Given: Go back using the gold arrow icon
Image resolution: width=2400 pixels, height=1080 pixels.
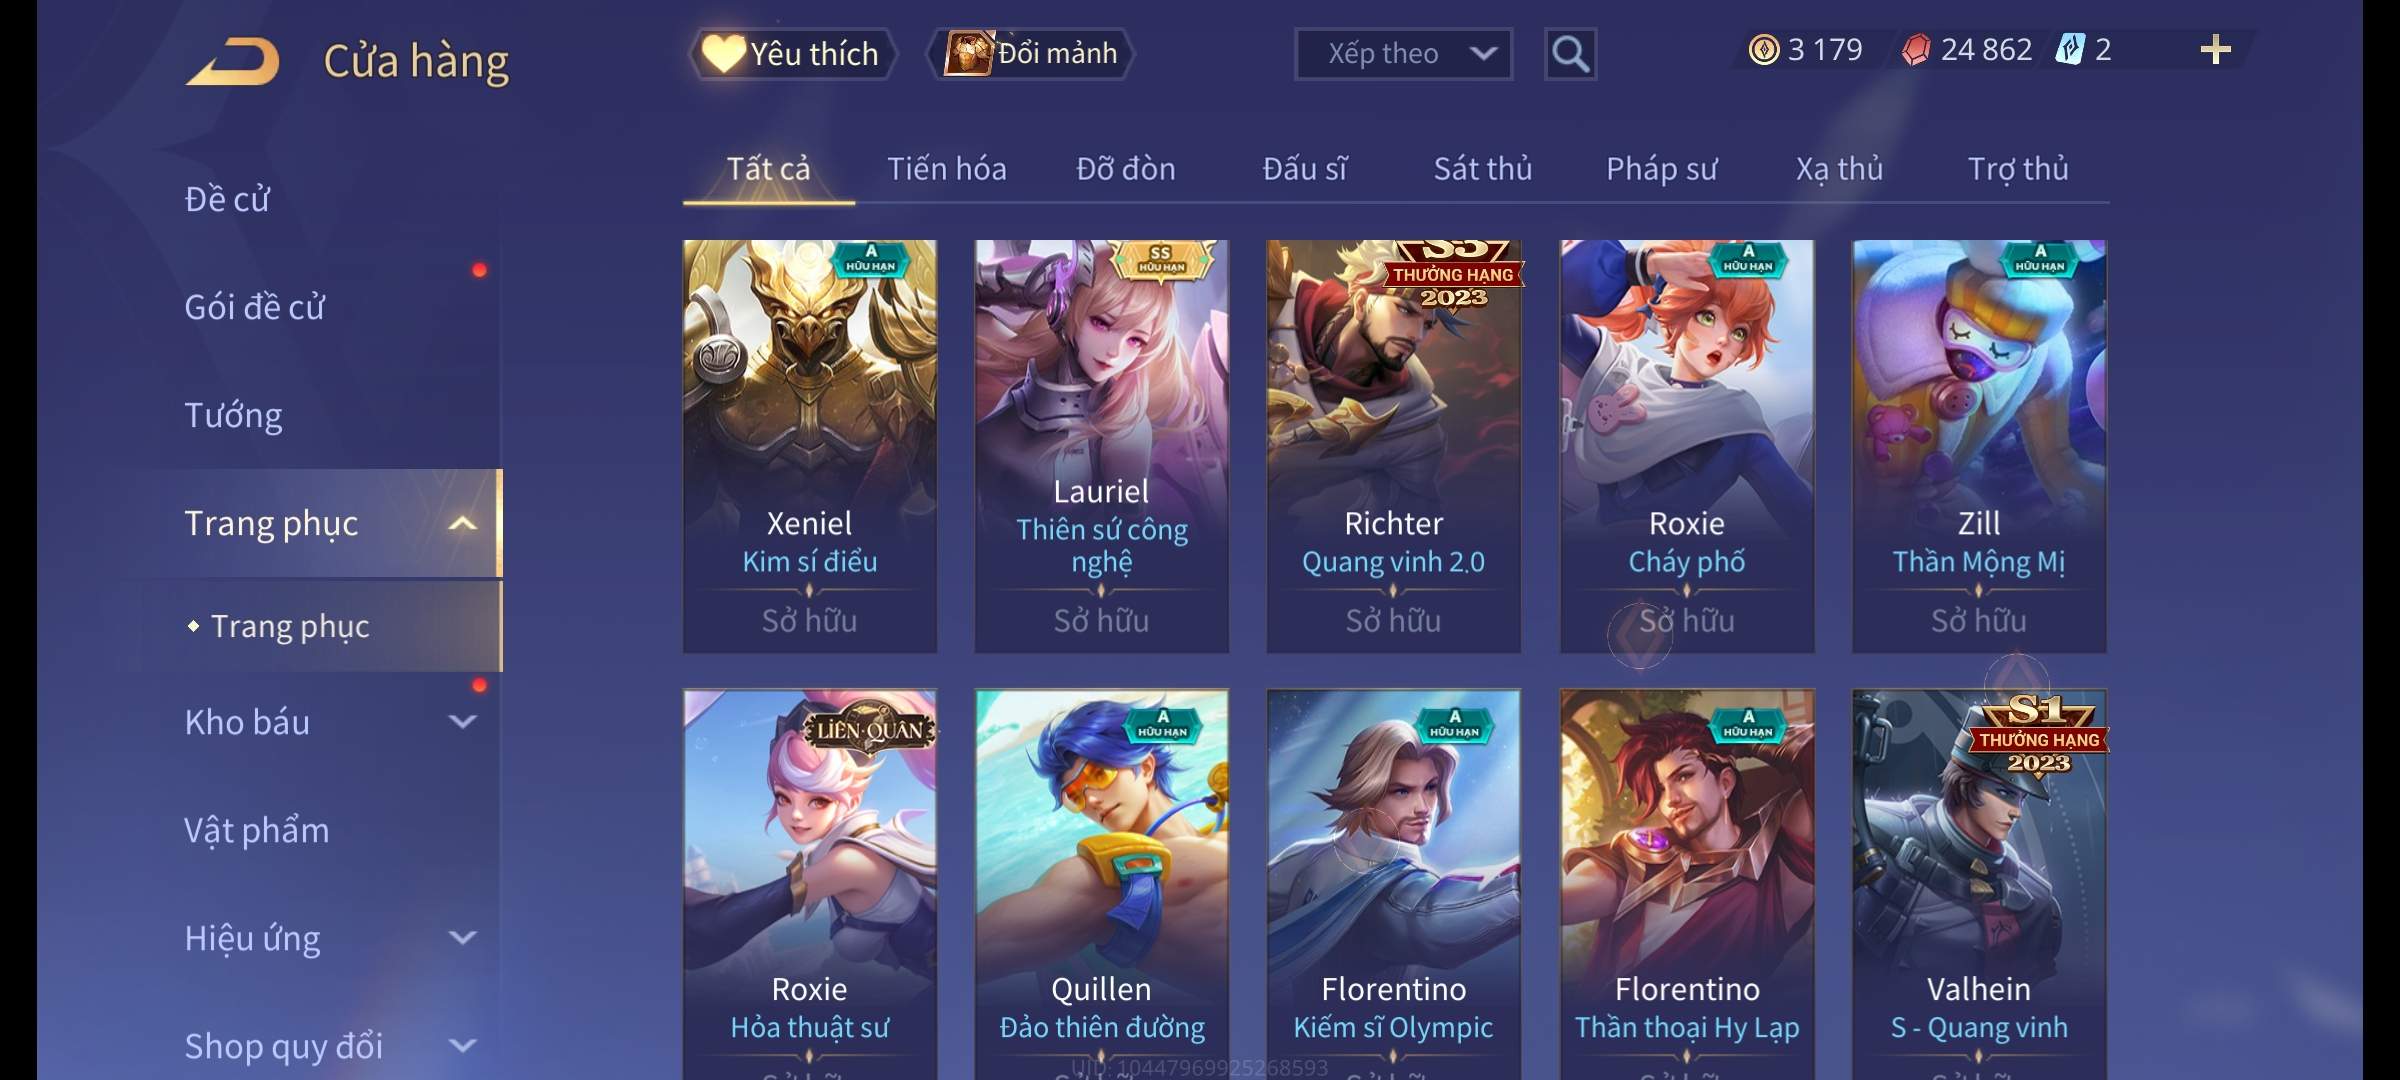Looking at the screenshot, I should (232, 61).
